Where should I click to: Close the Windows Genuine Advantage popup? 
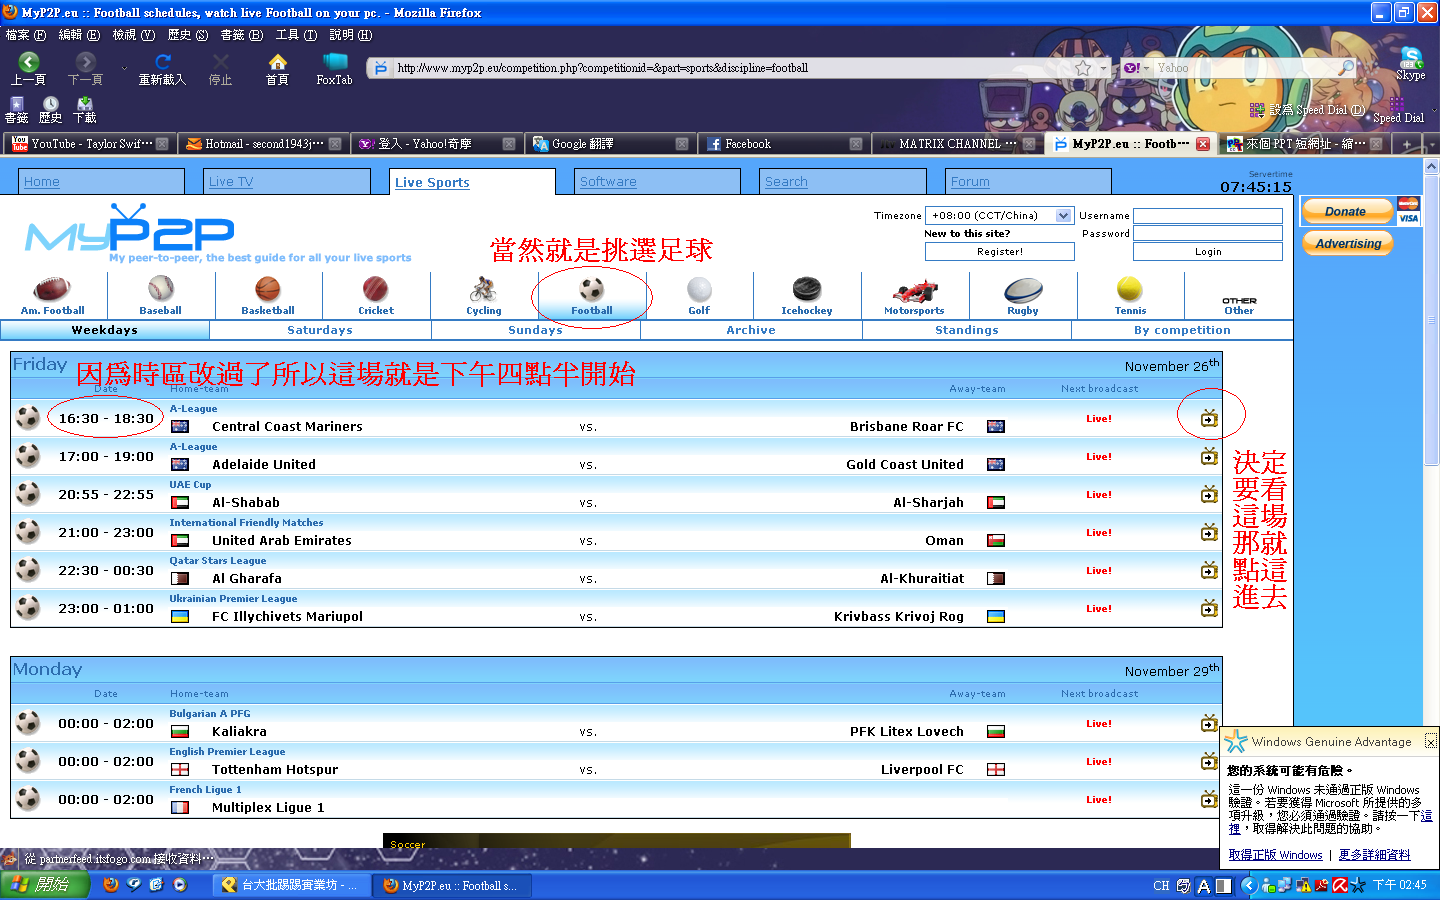point(1430,742)
